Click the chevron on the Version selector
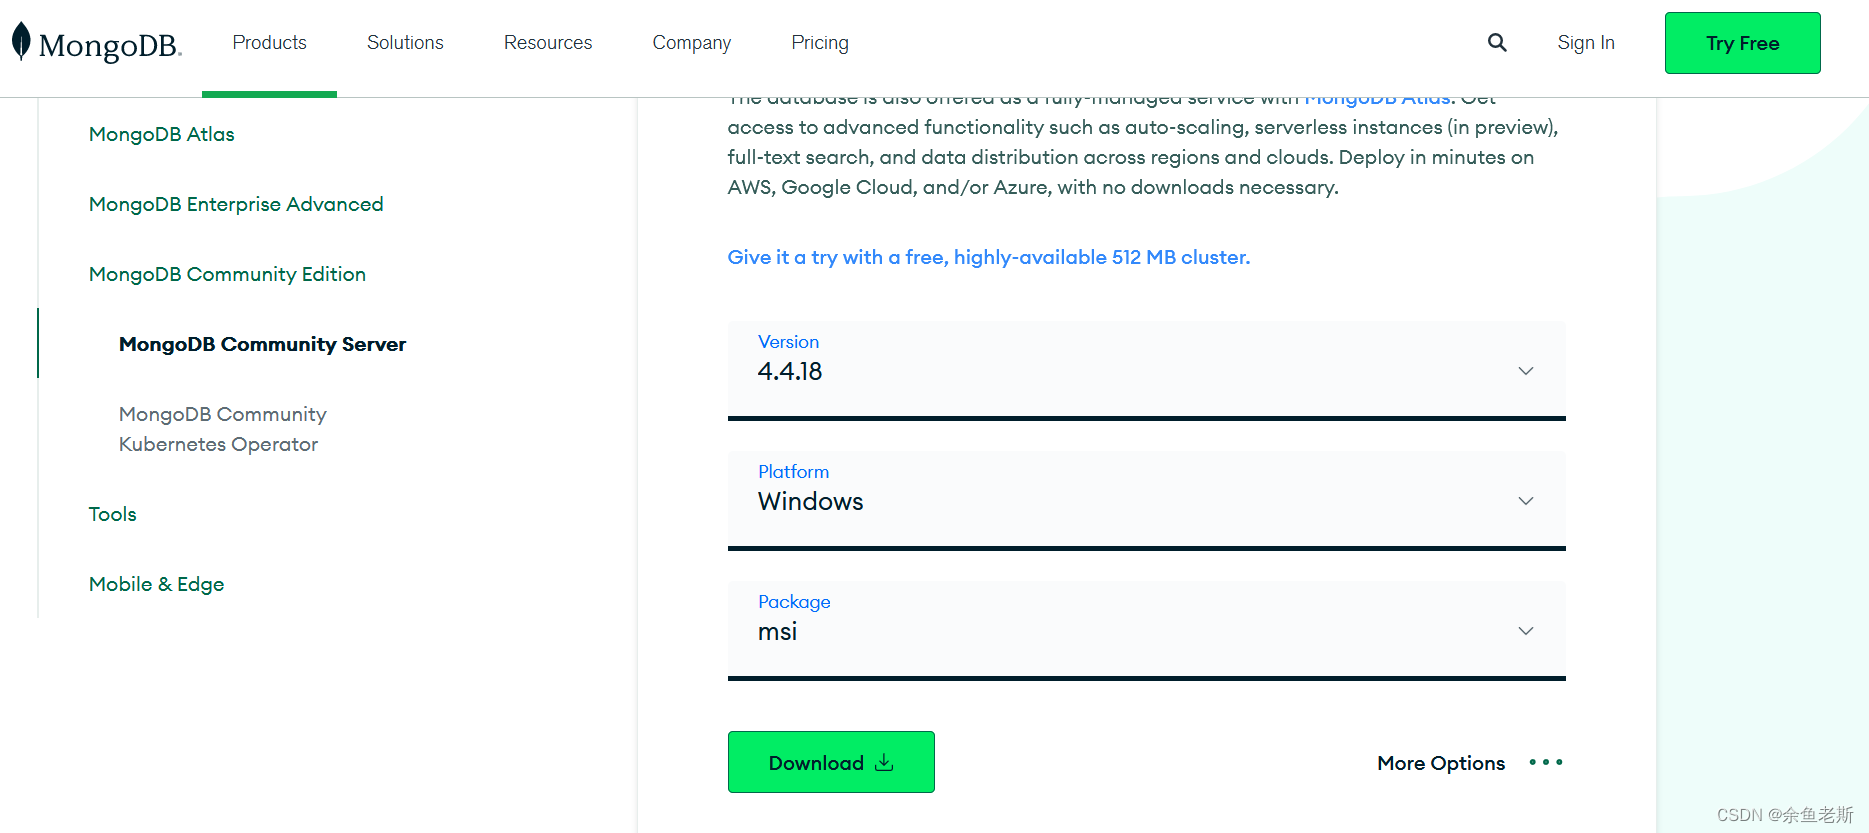Image resolution: width=1869 pixels, height=833 pixels. coord(1525,371)
